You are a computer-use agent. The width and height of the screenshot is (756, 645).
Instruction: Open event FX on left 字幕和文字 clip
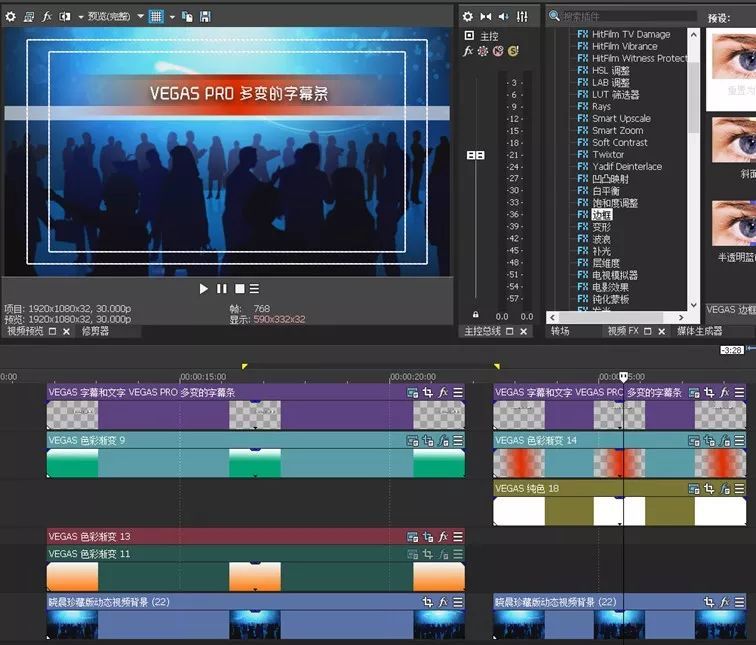(x=443, y=392)
